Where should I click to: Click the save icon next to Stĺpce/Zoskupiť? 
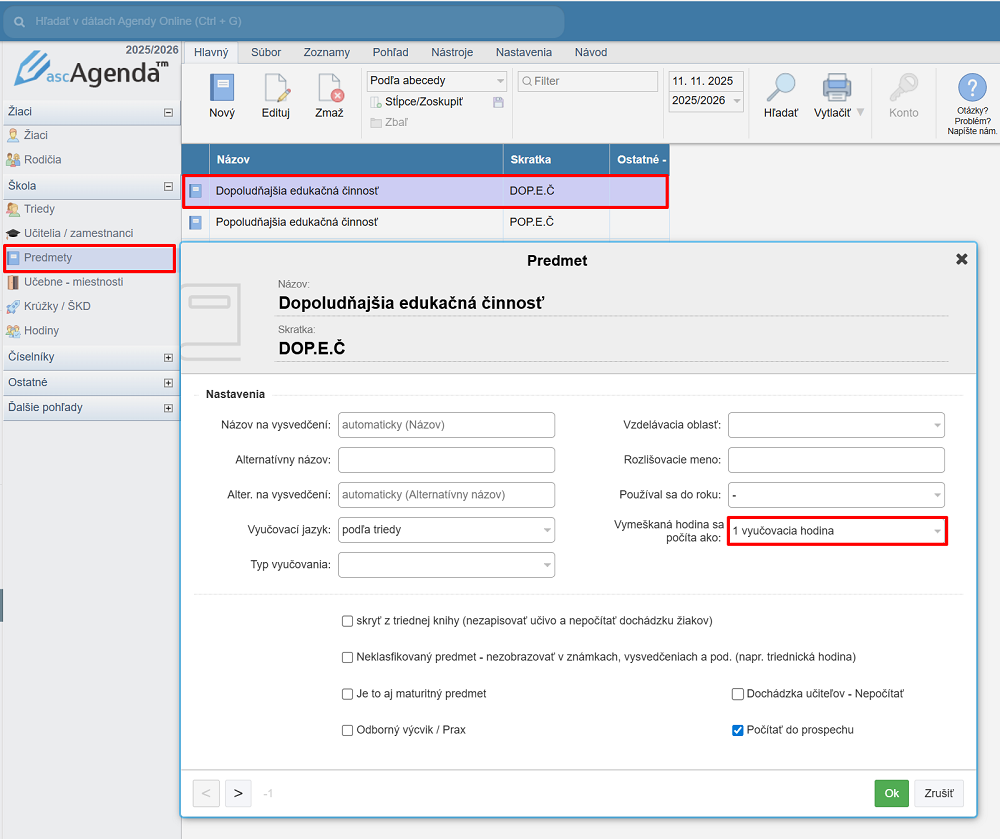[x=499, y=102]
